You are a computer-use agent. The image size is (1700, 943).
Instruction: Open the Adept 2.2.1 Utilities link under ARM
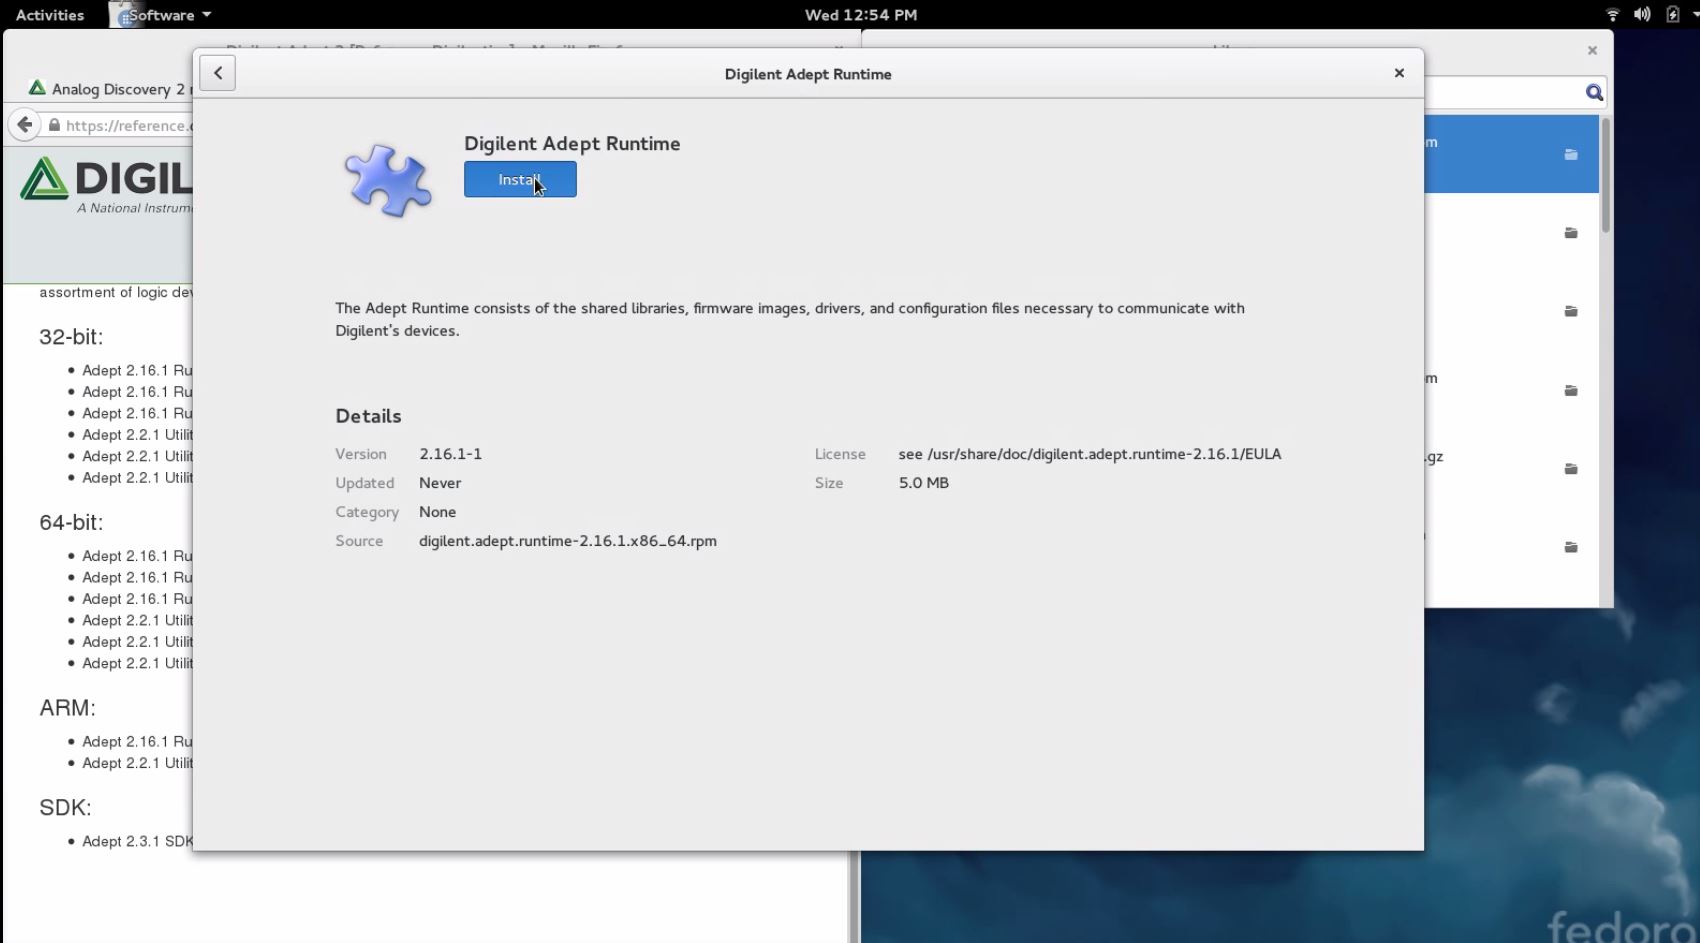point(137,763)
